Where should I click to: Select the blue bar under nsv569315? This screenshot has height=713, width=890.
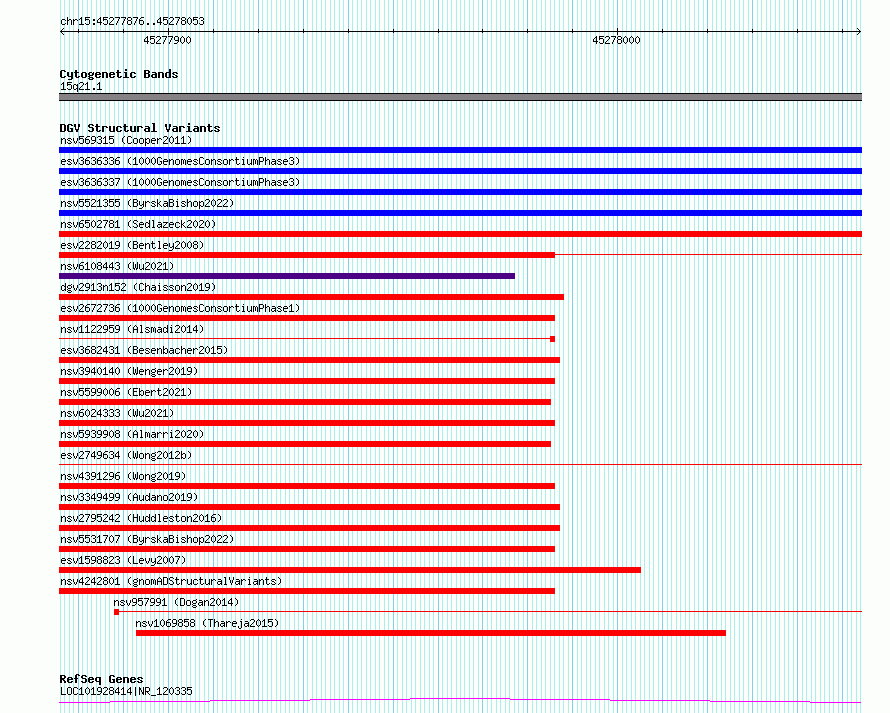pyautogui.click(x=460, y=150)
